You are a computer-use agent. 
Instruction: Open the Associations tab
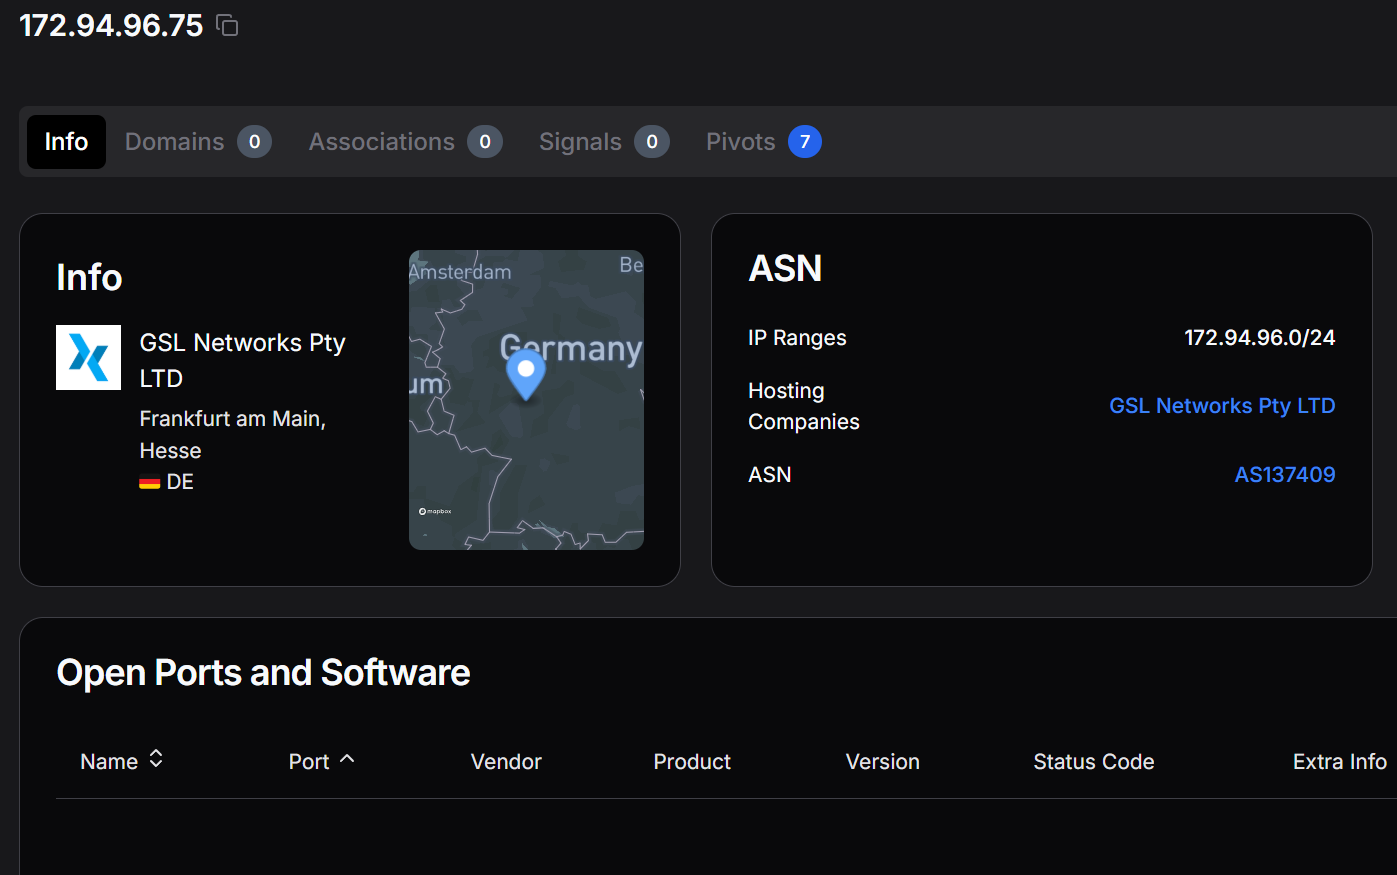pyautogui.click(x=381, y=142)
